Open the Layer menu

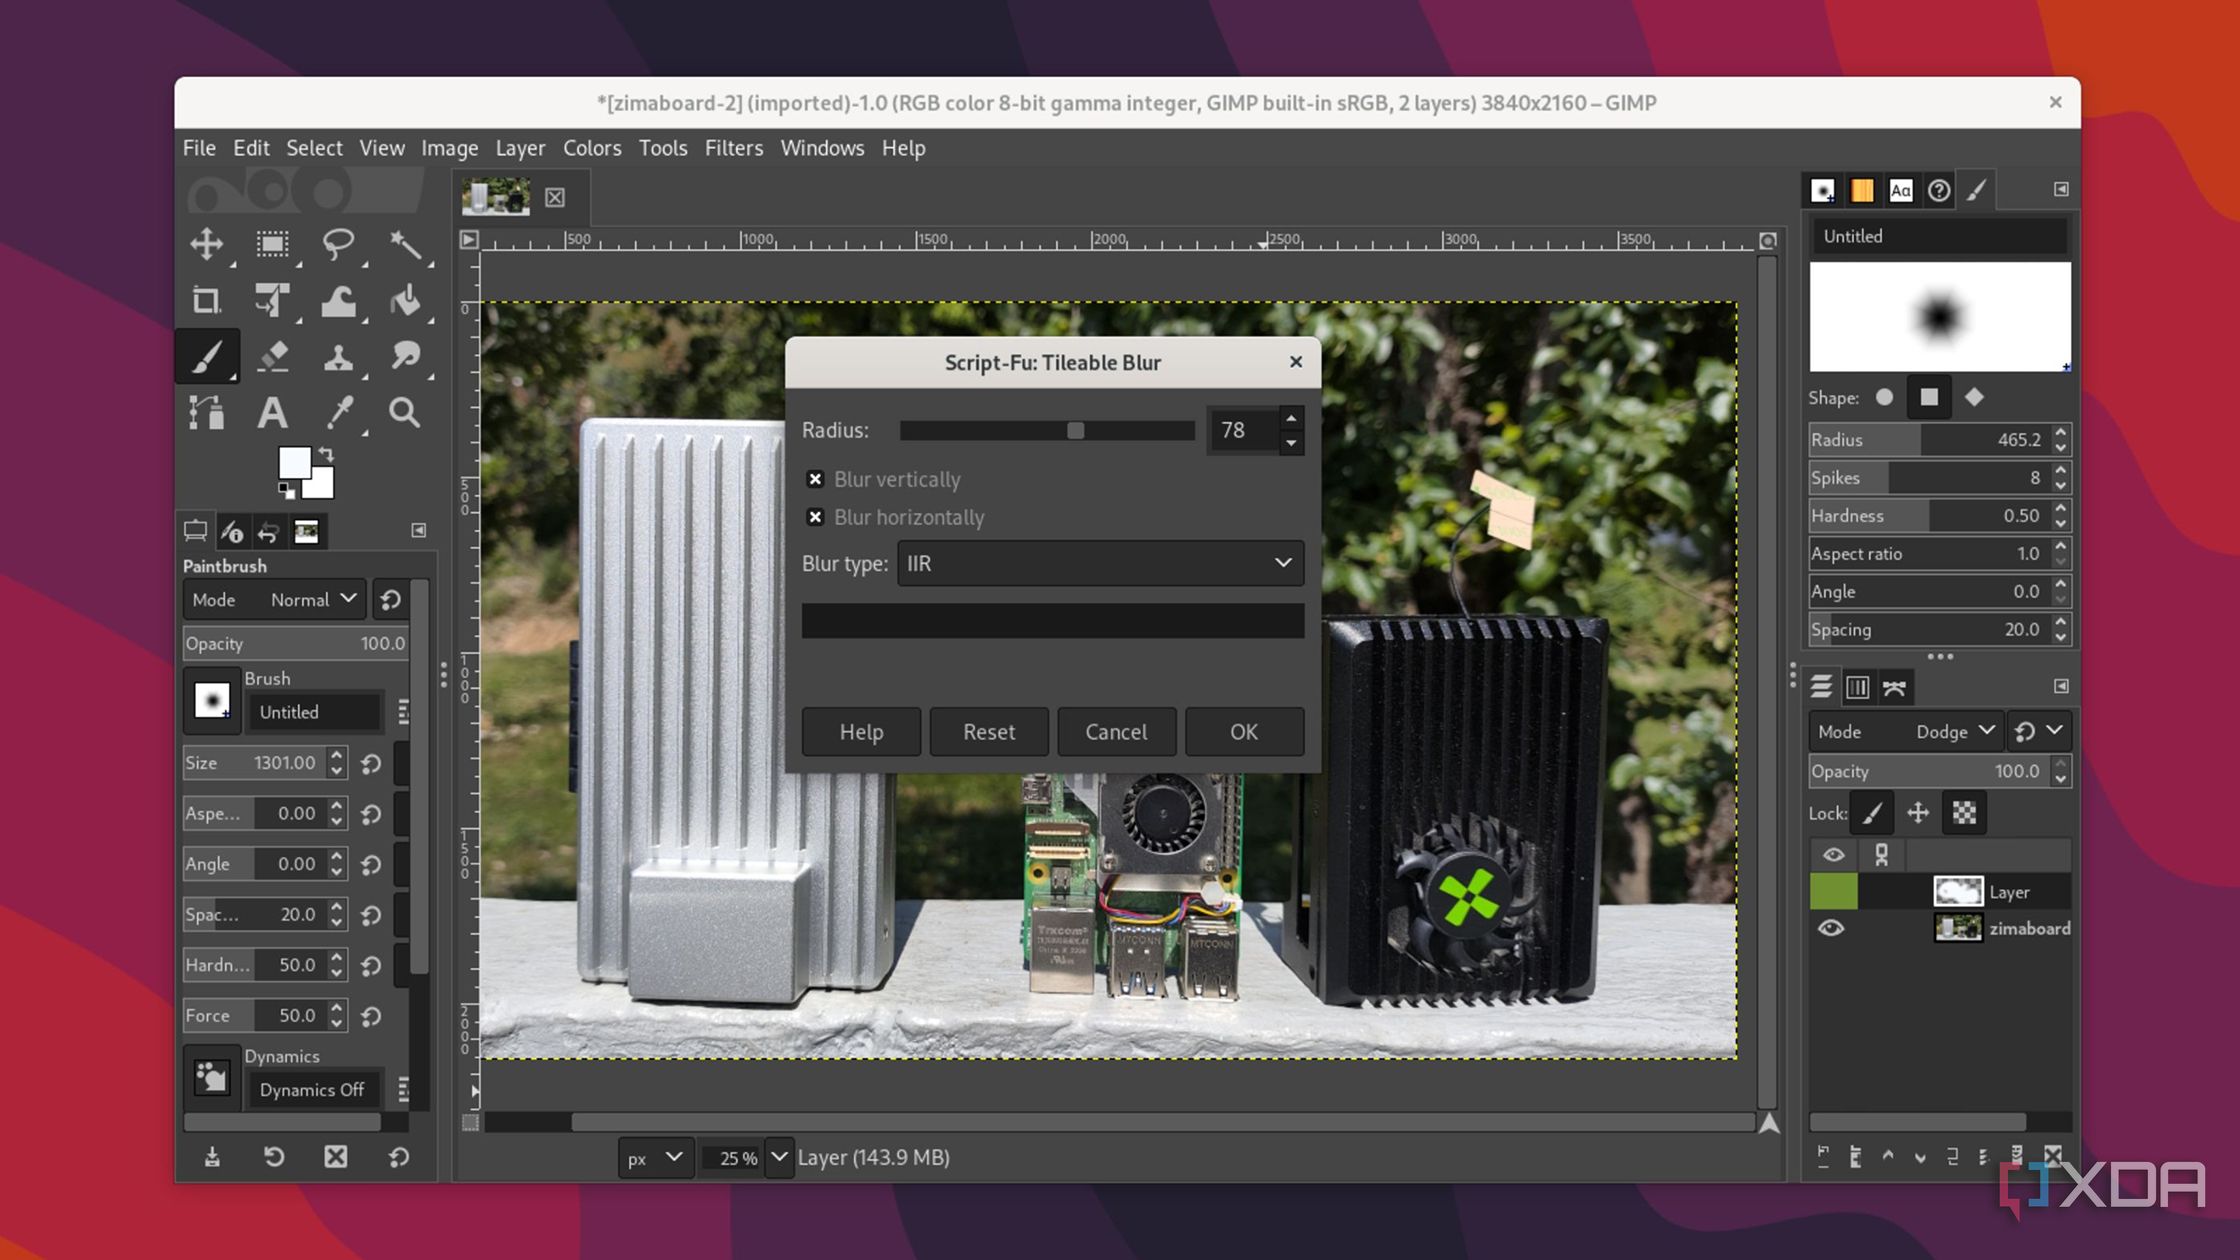tap(520, 148)
